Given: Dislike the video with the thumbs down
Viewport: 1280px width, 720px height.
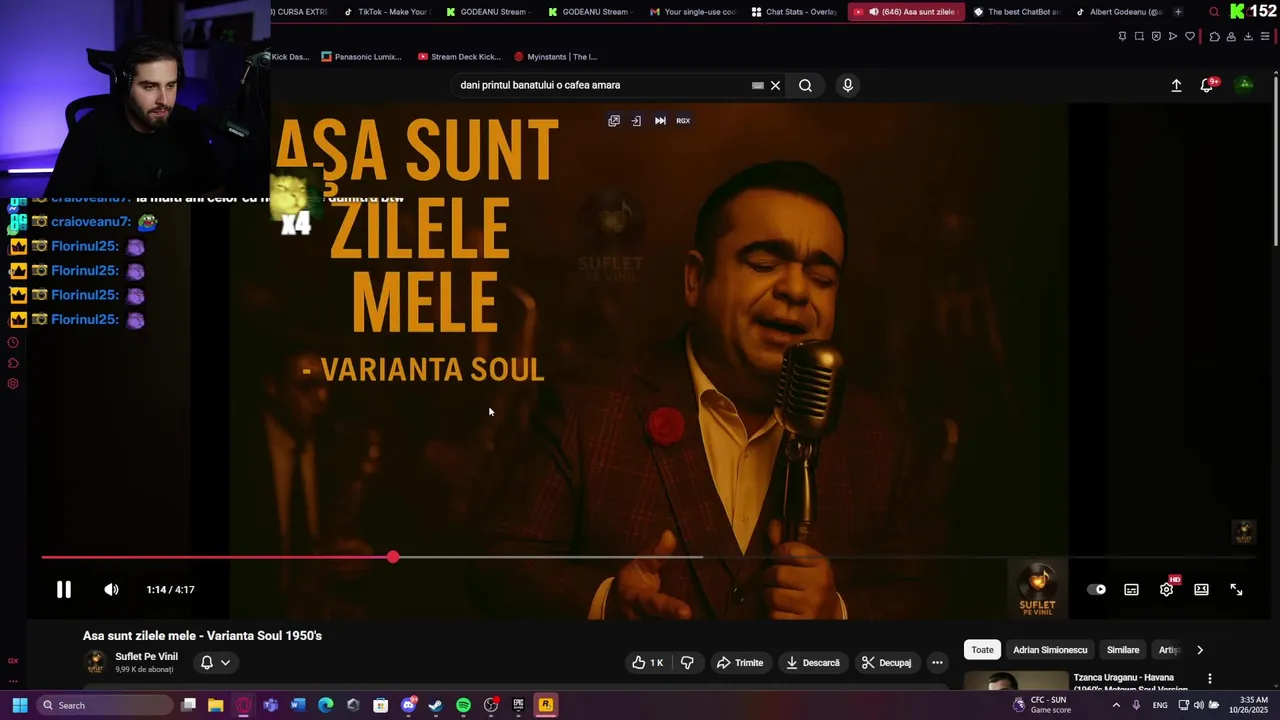Looking at the screenshot, I should pyautogui.click(x=687, y=663).
